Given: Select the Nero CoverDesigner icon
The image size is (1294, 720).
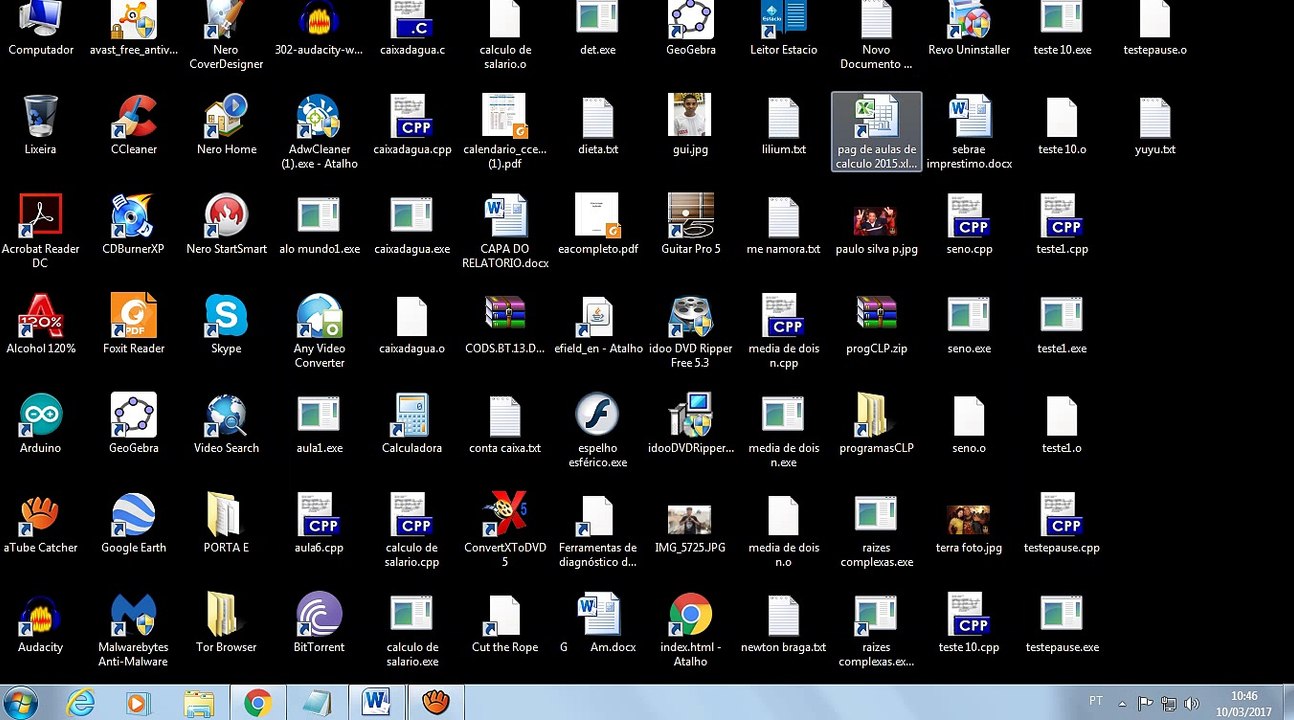Looking at the screenshot, I should click(227, 35).
